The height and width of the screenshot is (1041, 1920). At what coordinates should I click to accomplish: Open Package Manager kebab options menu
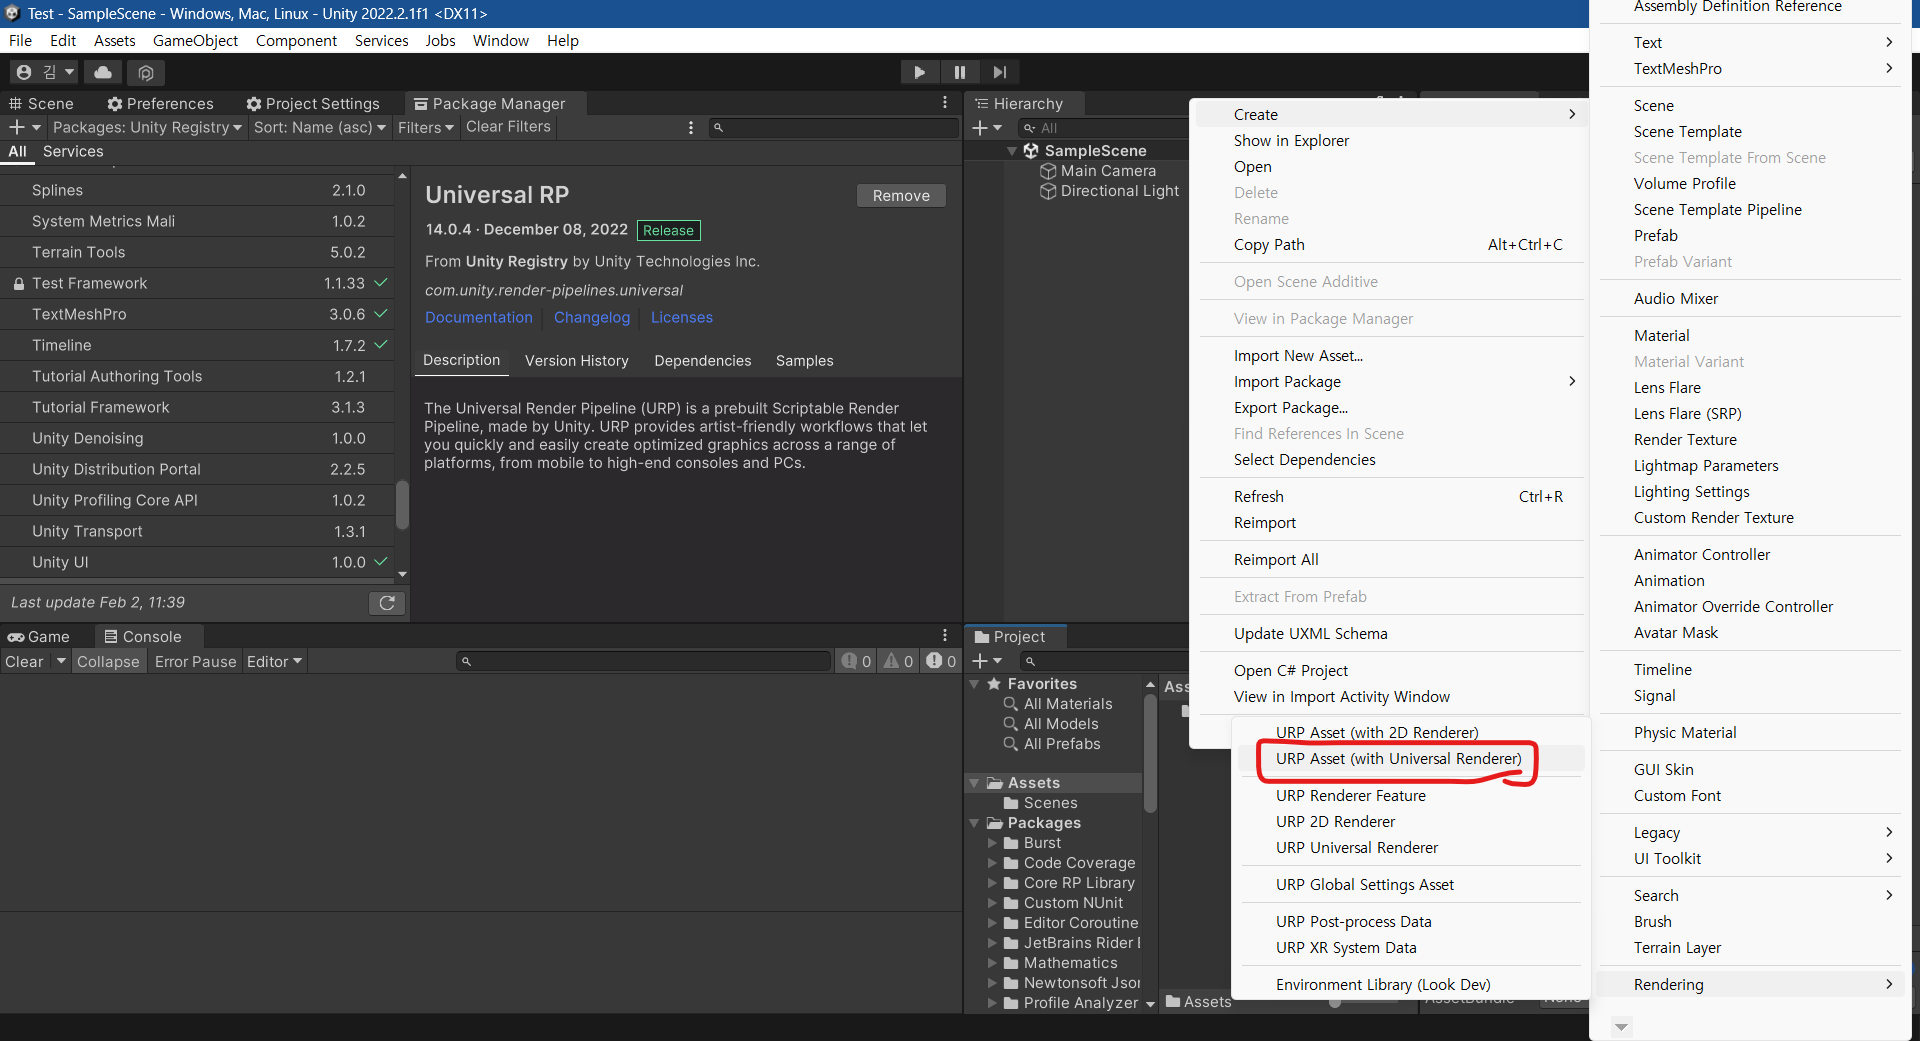coord(690,127)
